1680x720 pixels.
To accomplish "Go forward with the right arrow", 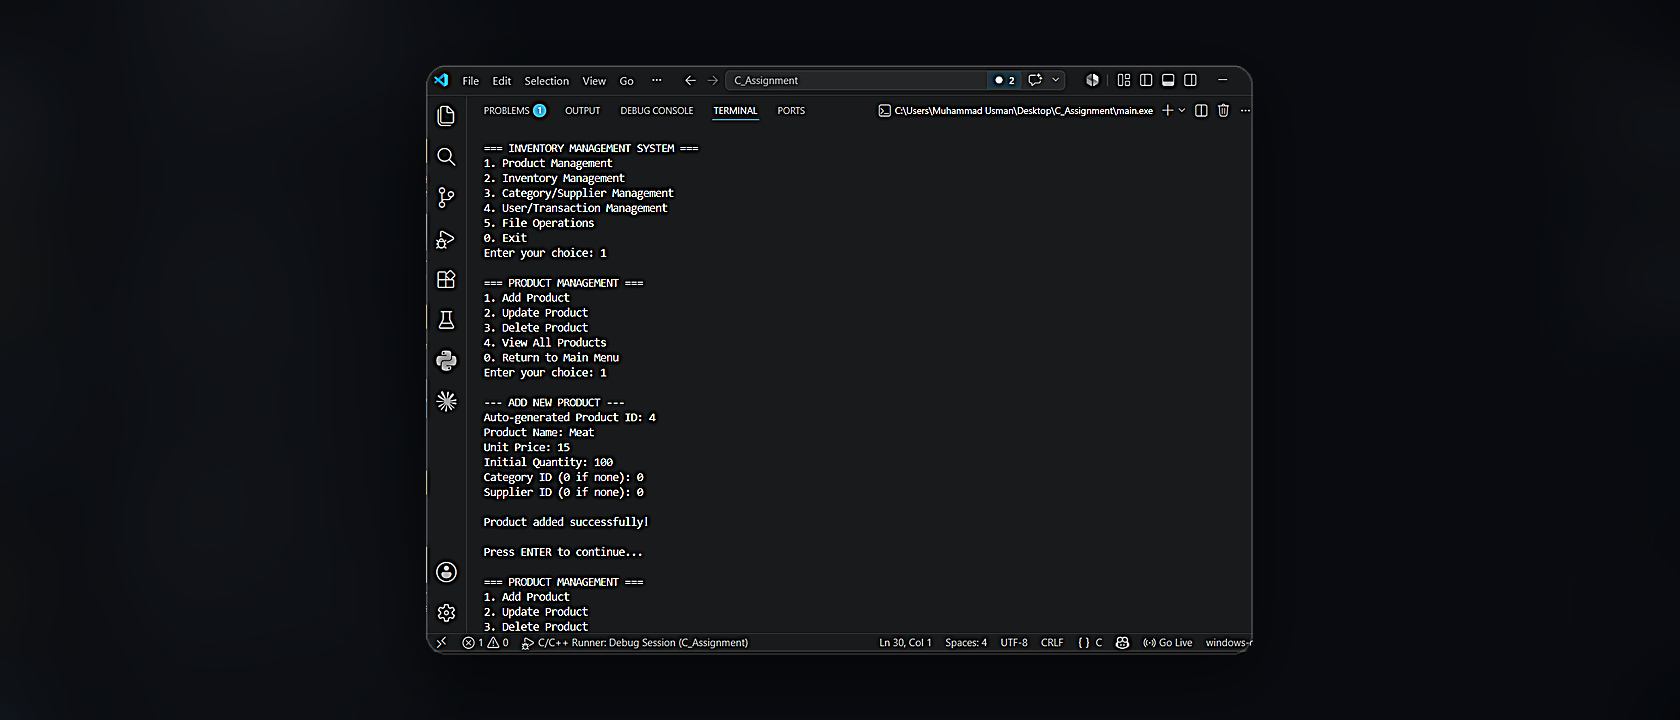I will point(712,80).
